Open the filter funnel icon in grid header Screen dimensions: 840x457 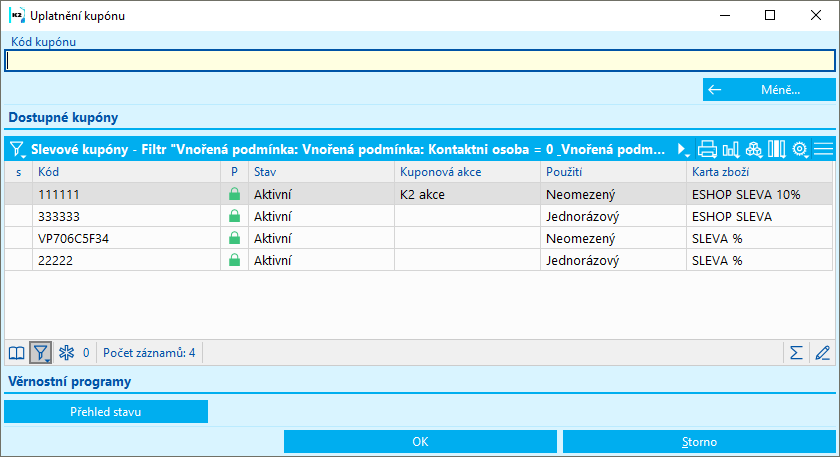18,149
